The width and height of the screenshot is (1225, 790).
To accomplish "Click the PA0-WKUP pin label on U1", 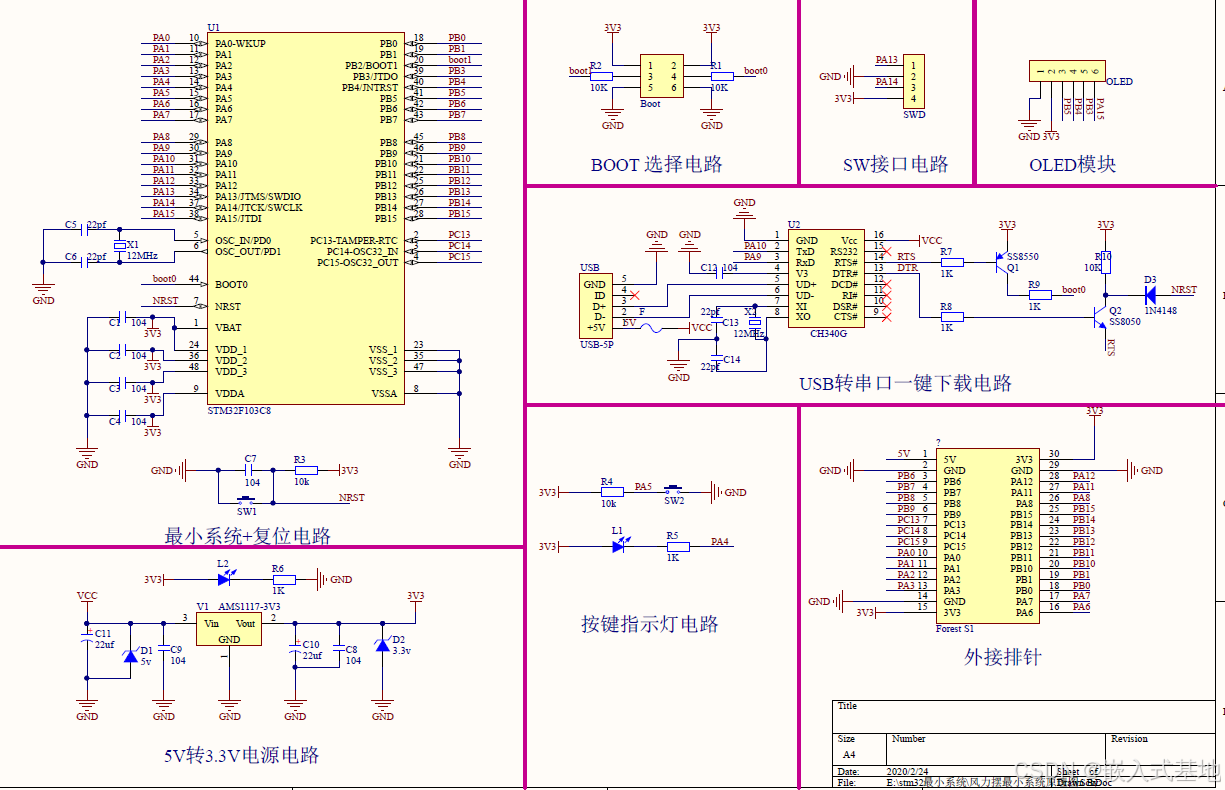I will [x=241, y=44].
